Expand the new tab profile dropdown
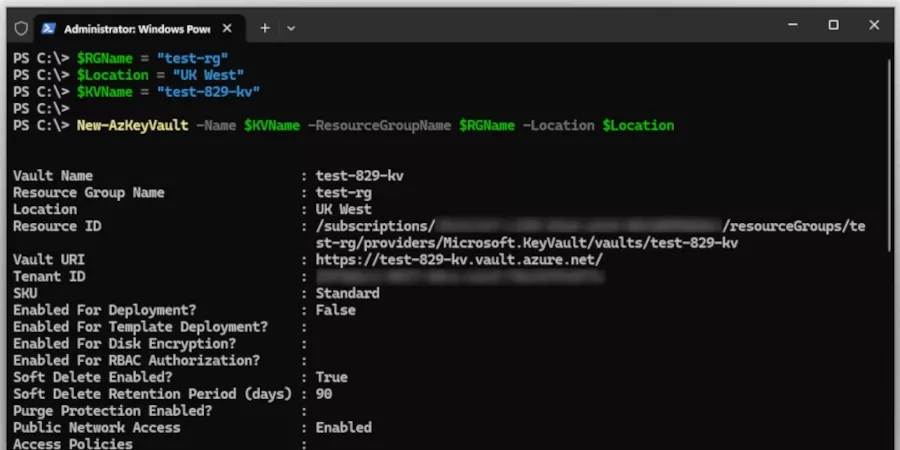 pos(291,28)
